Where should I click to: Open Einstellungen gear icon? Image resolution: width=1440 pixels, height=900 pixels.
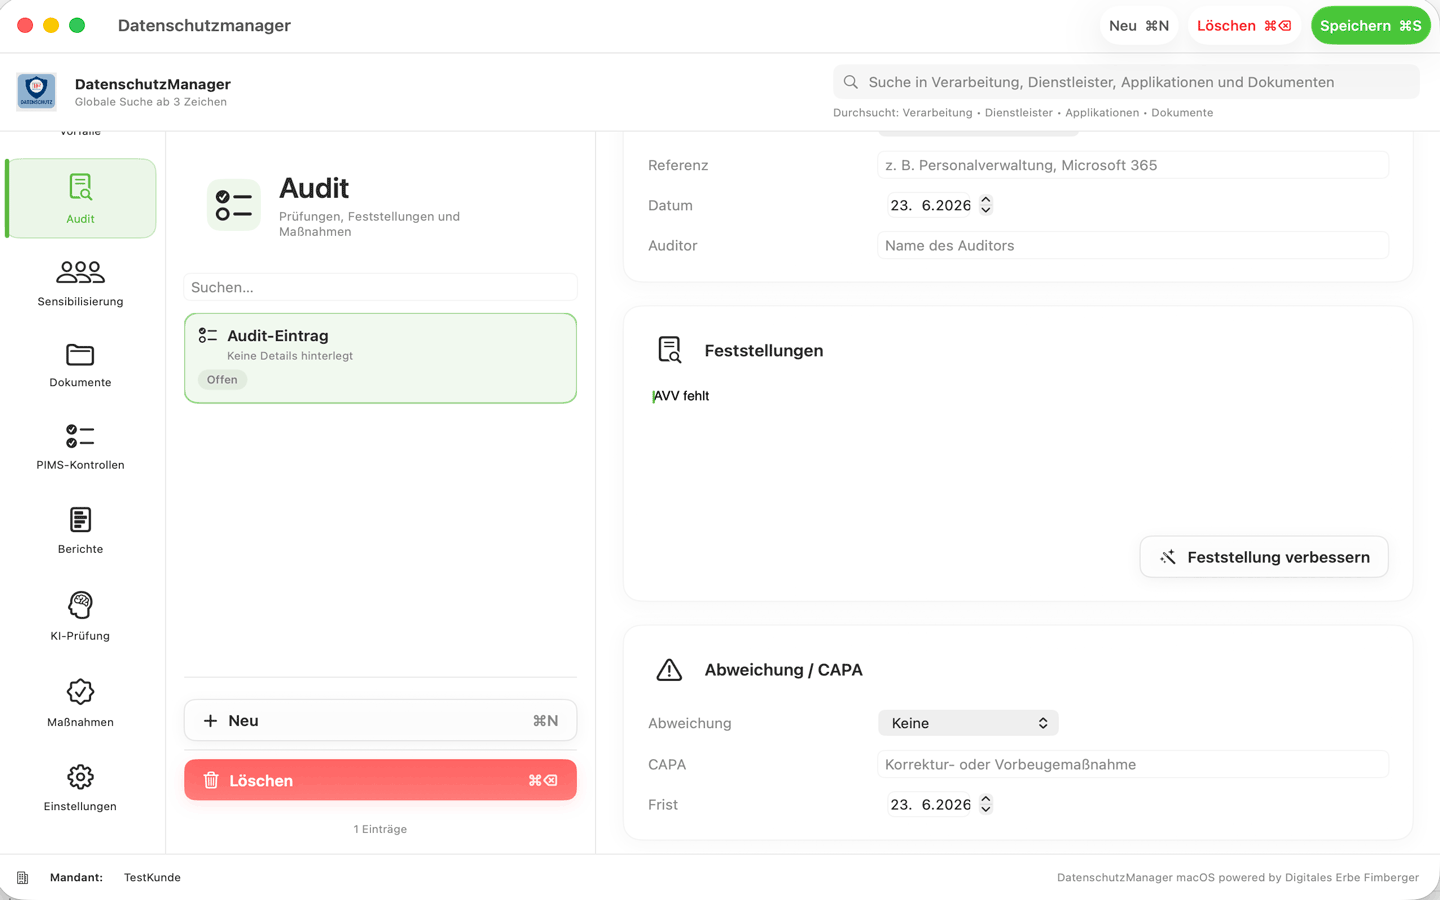[x=80, y=777]
